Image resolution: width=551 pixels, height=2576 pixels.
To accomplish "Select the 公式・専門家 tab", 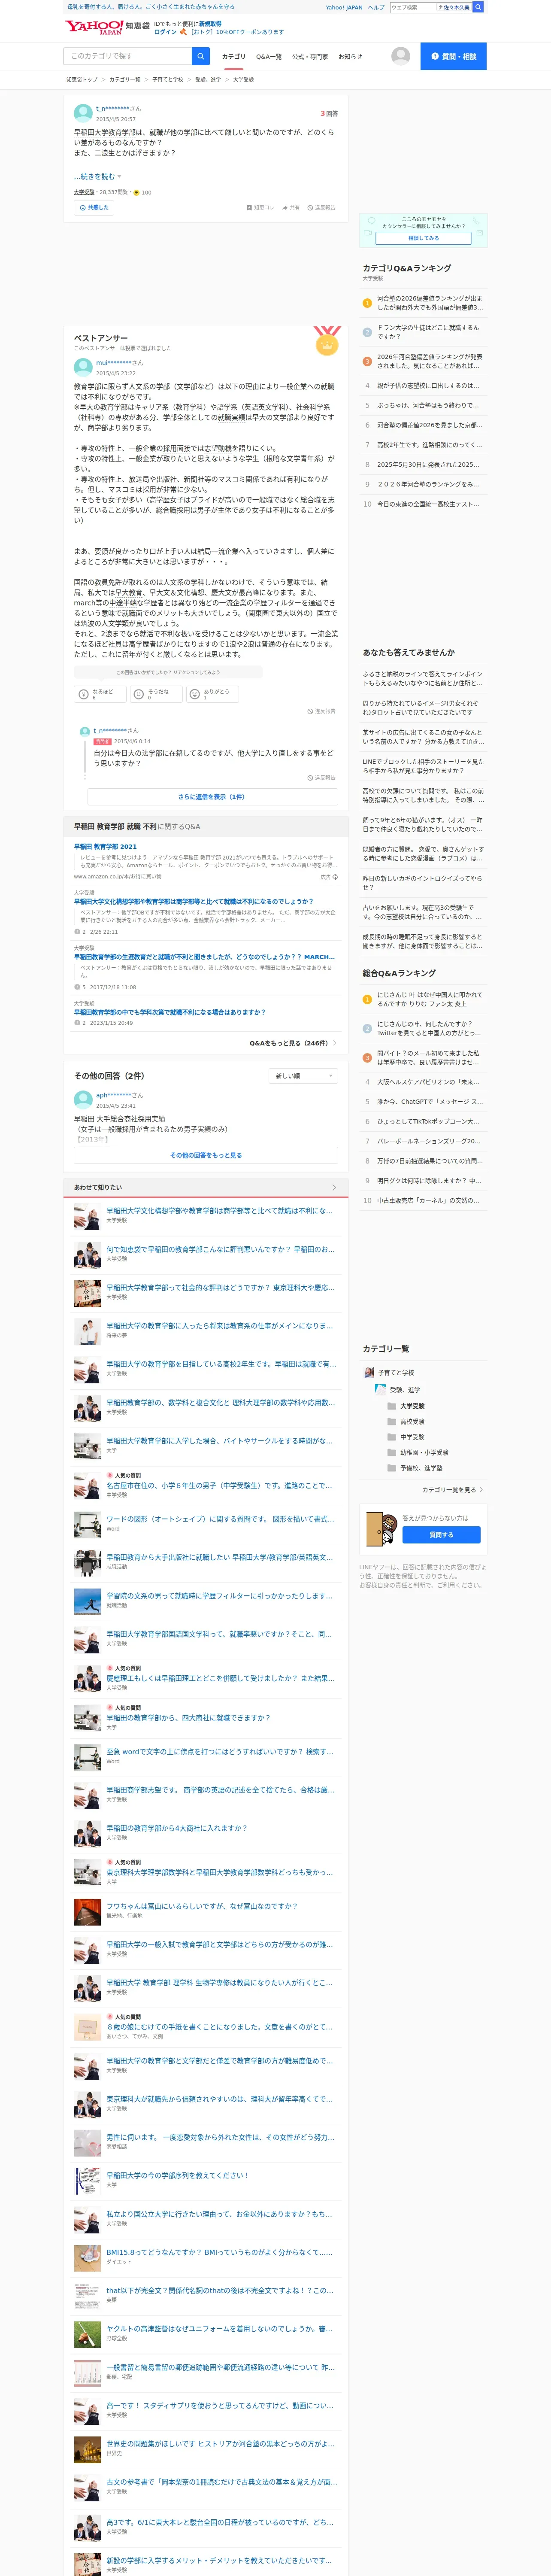I will point(310,57).
